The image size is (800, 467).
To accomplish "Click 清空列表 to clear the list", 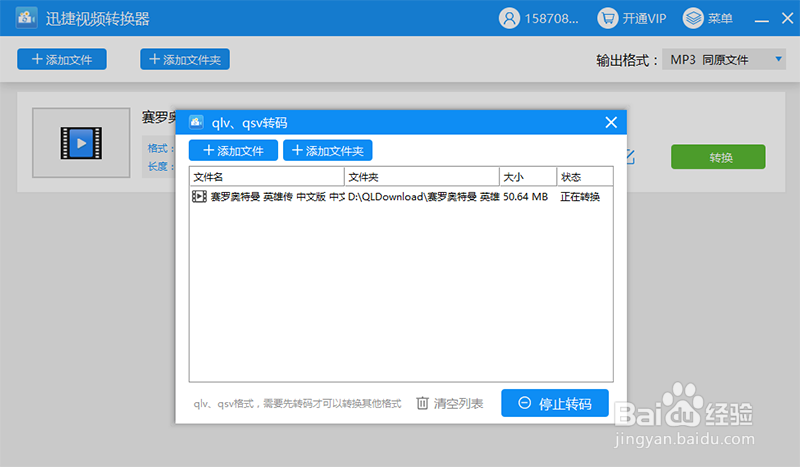I will 450,404.
